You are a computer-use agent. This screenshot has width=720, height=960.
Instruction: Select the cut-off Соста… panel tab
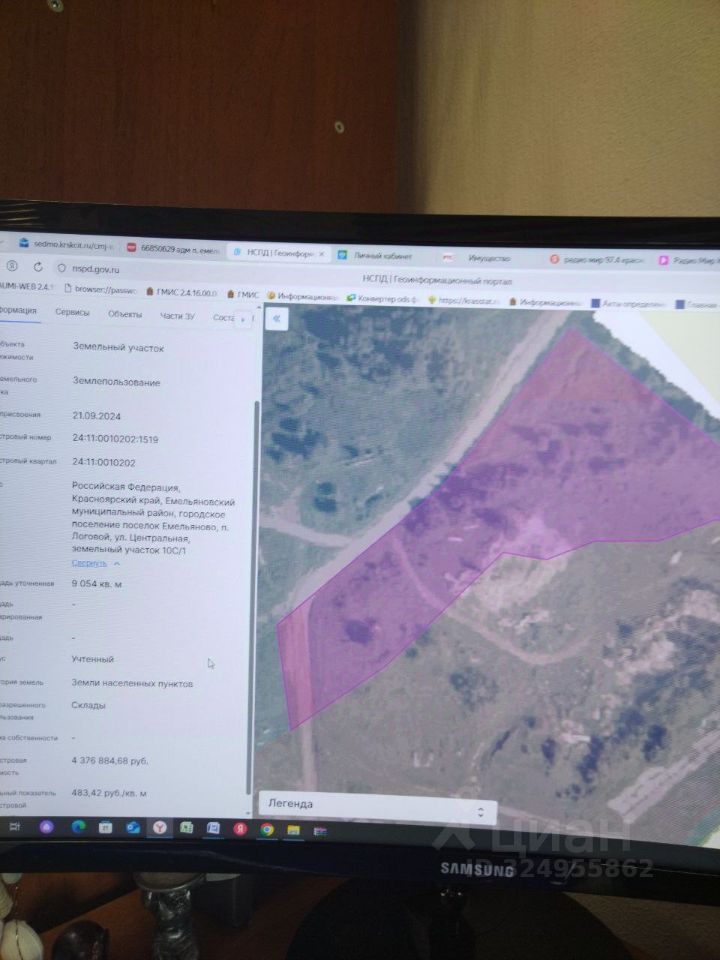coord(223,317)
